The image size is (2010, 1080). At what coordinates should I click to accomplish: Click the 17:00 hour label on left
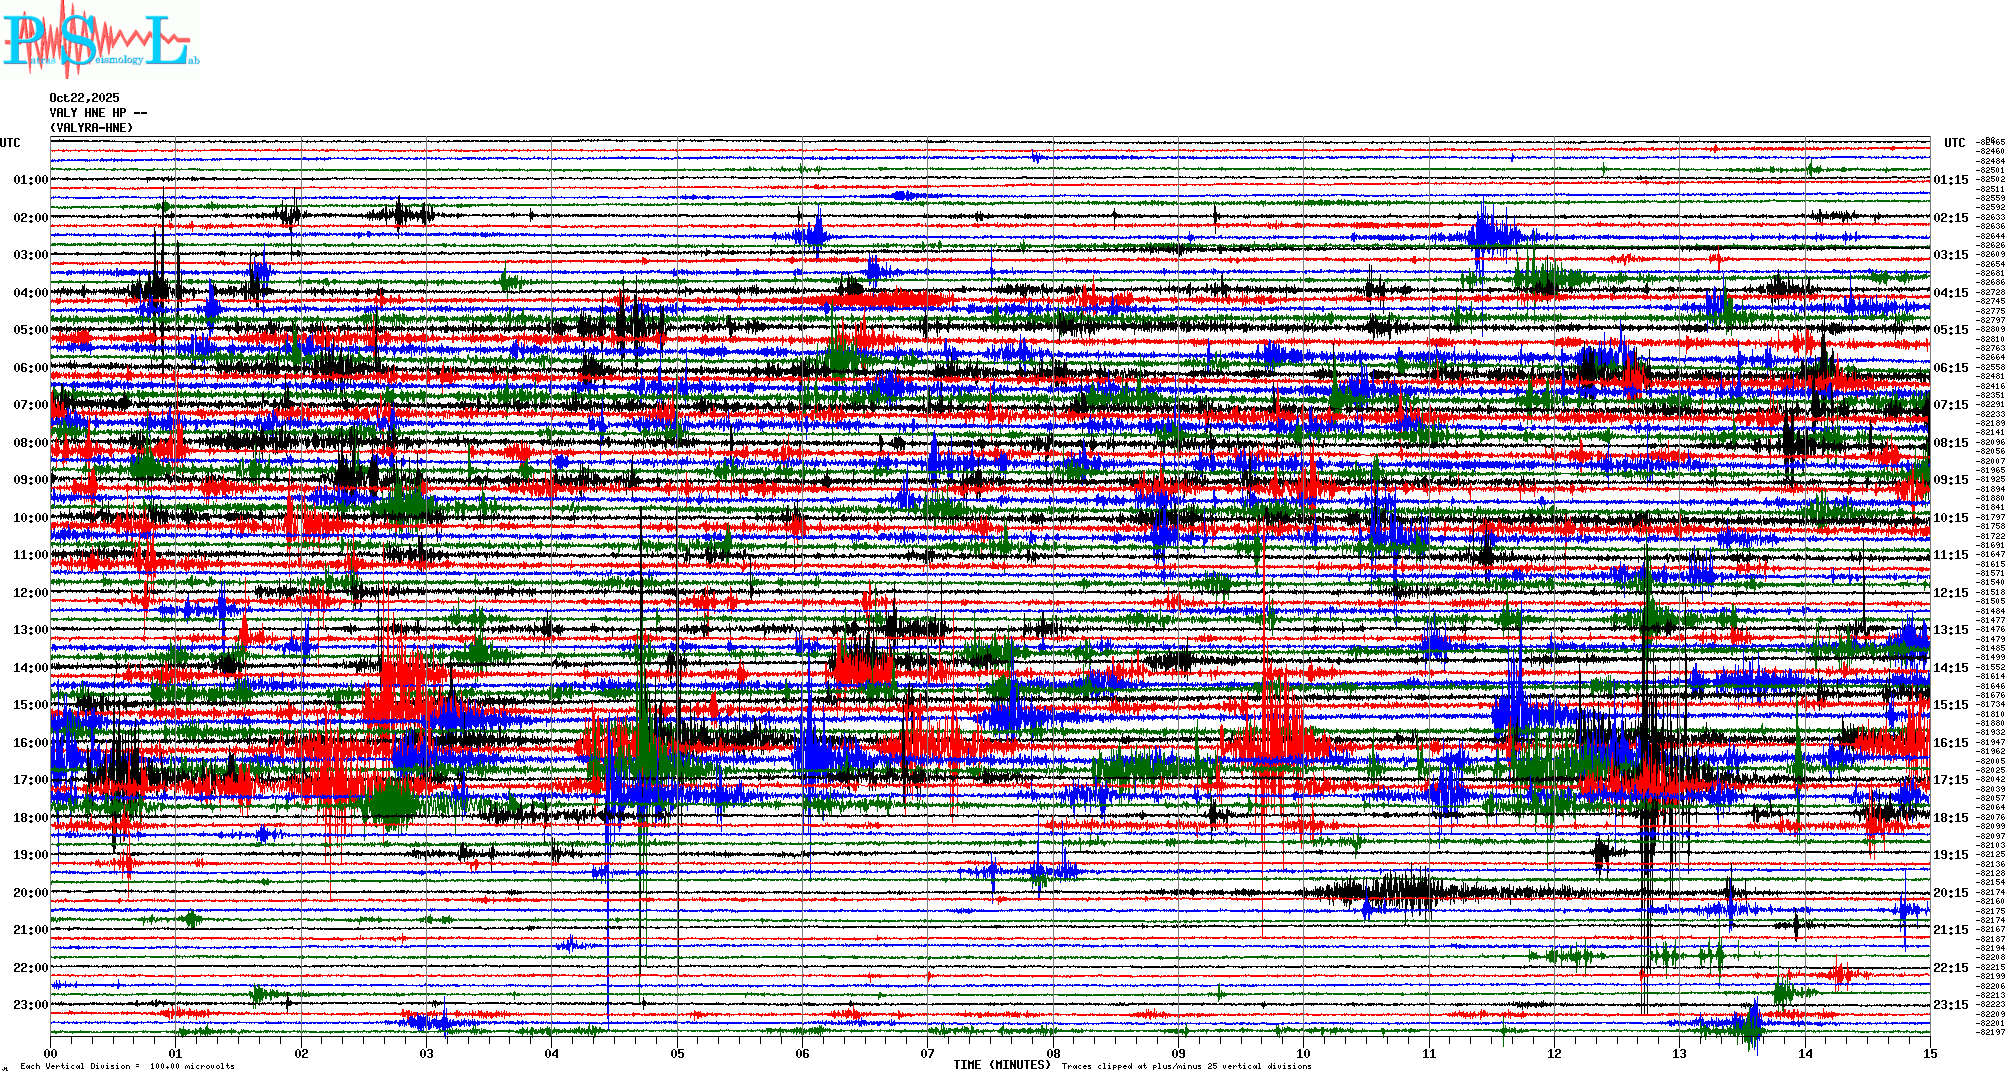pyautogui.click(x=30, y=780)
